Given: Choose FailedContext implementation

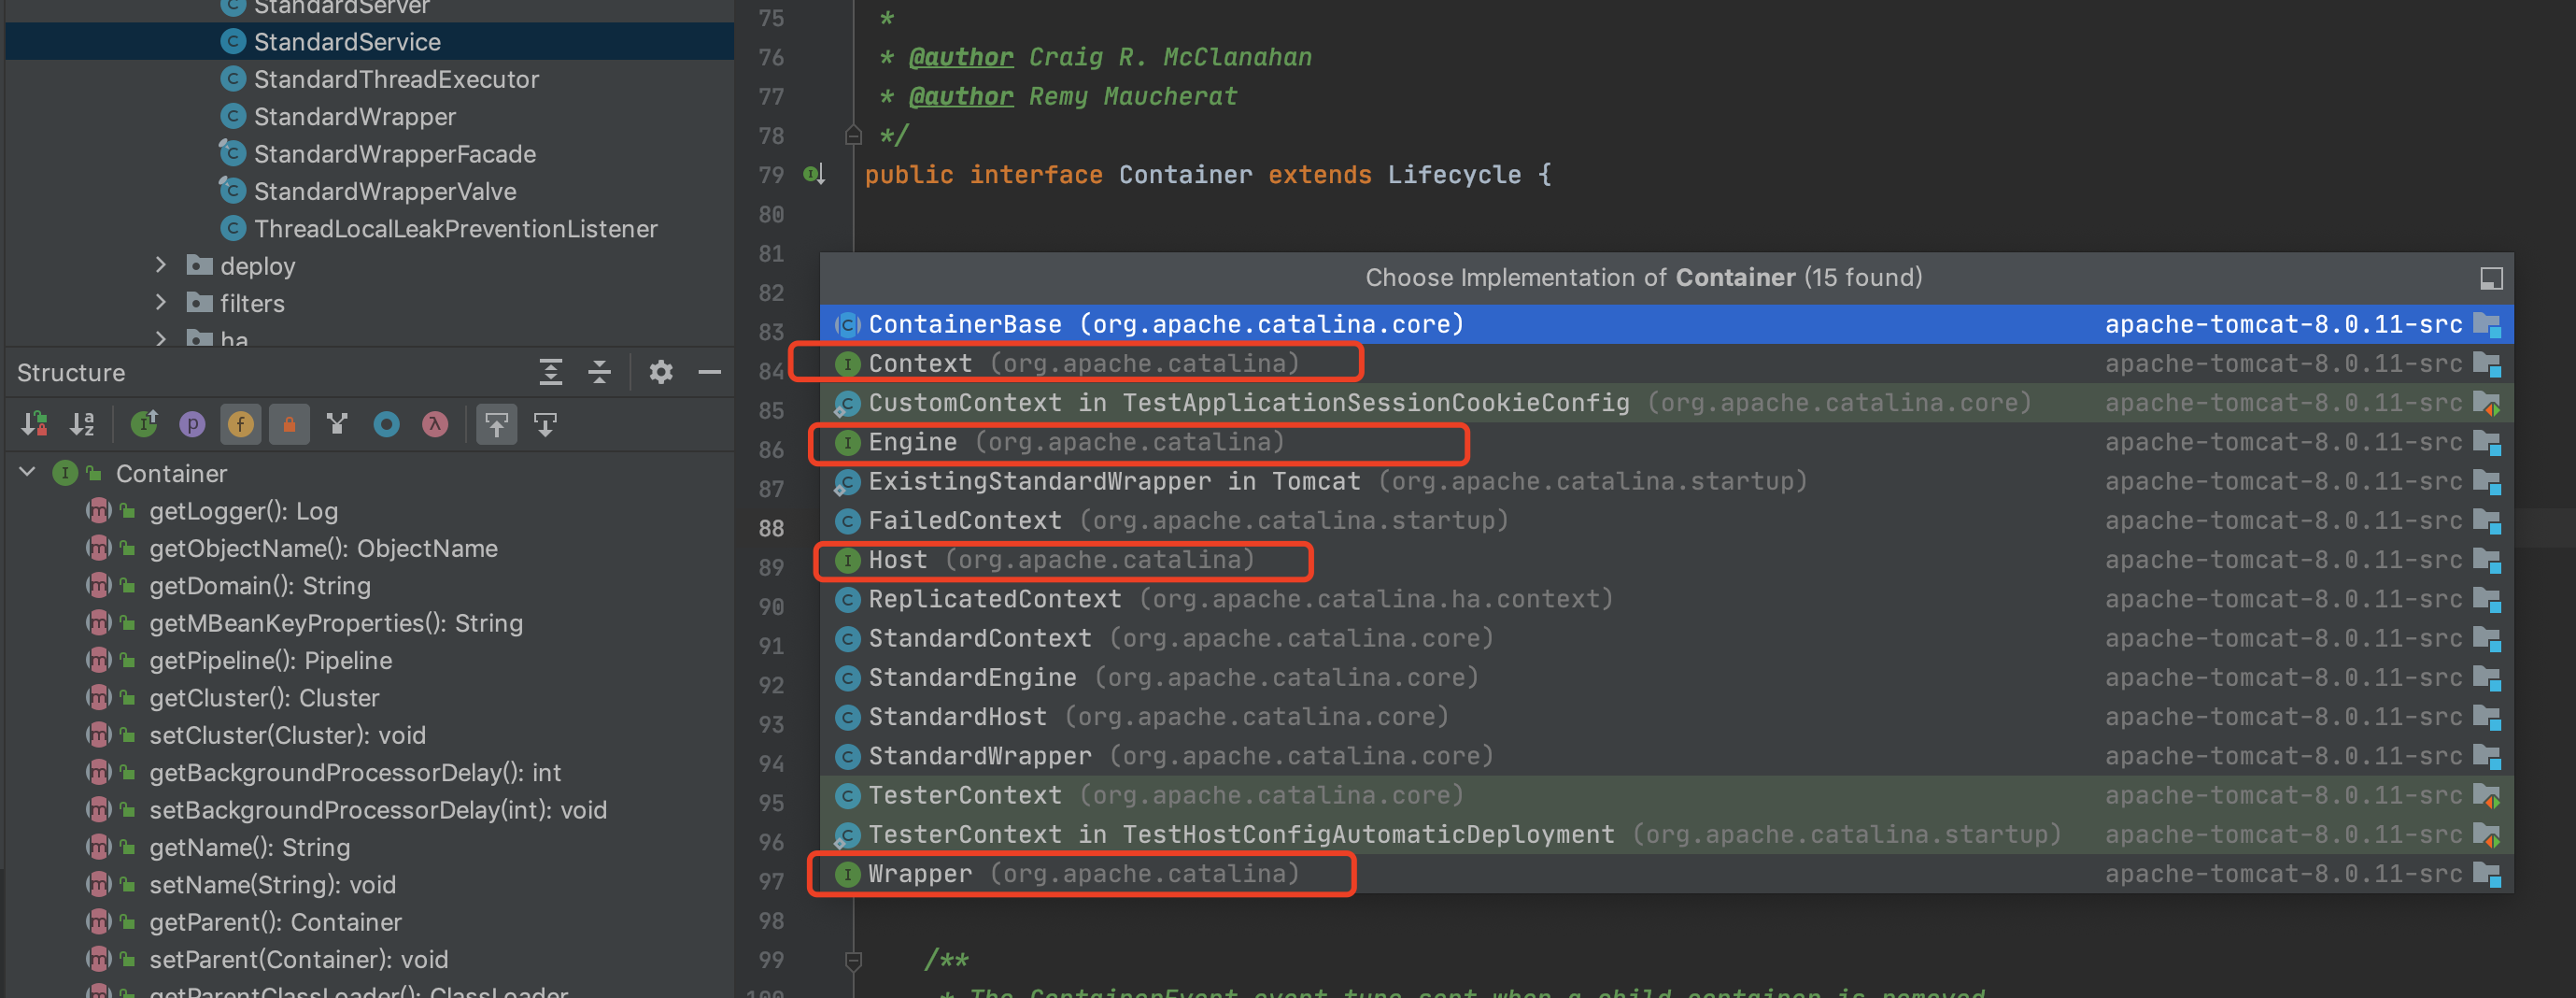Looking at the screenshot, I should point(1666,520).
